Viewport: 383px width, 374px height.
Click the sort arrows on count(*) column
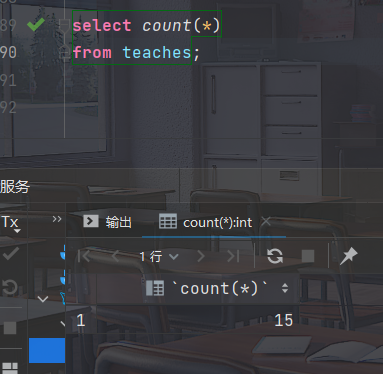(285, 288)
